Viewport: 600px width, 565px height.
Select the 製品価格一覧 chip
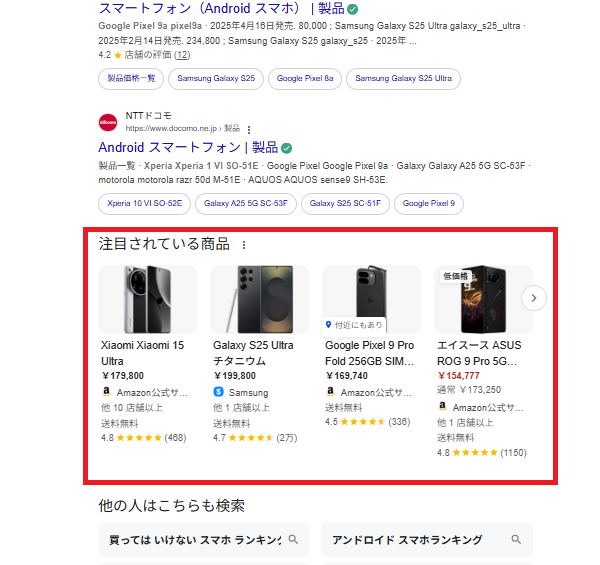pyautogui.click(x=131, y=79)
